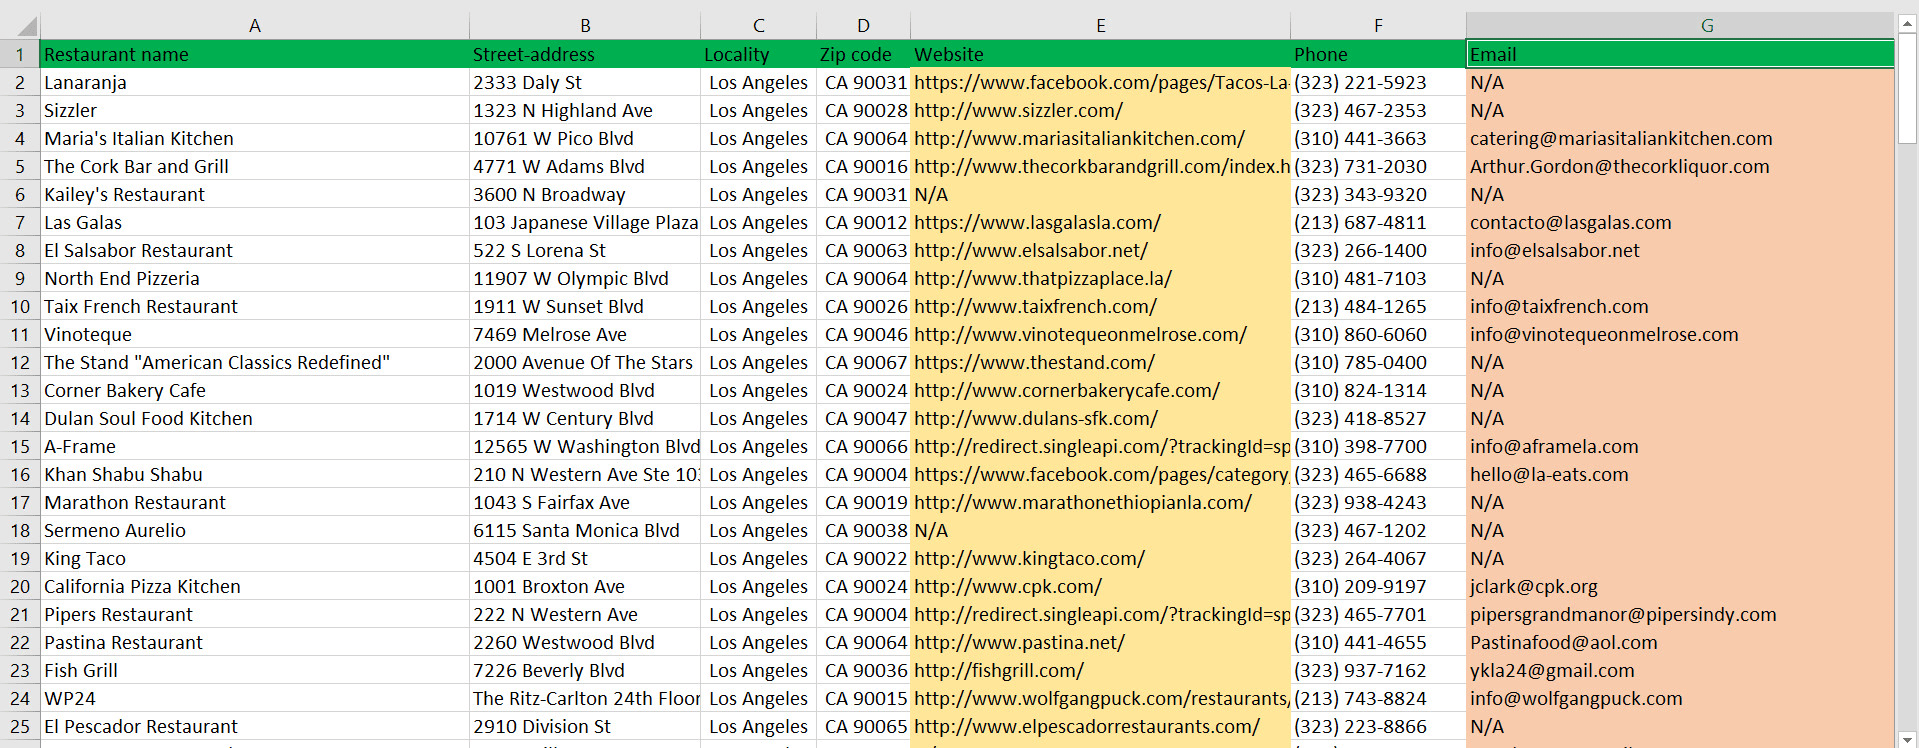Click the Website header cell
Image resolution: width=1919 pixels, height=748 pixels.
1100,55
